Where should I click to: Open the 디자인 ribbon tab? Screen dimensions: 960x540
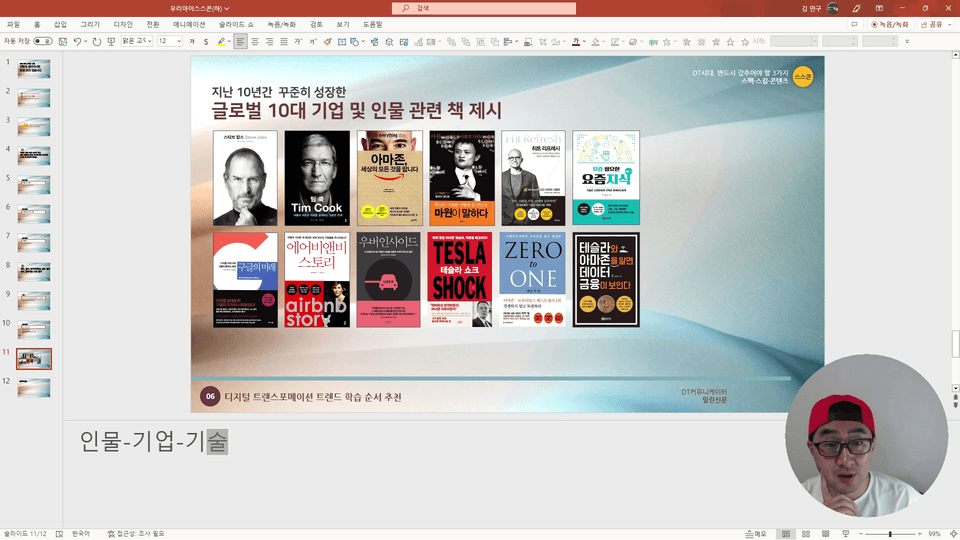(123, 24)
